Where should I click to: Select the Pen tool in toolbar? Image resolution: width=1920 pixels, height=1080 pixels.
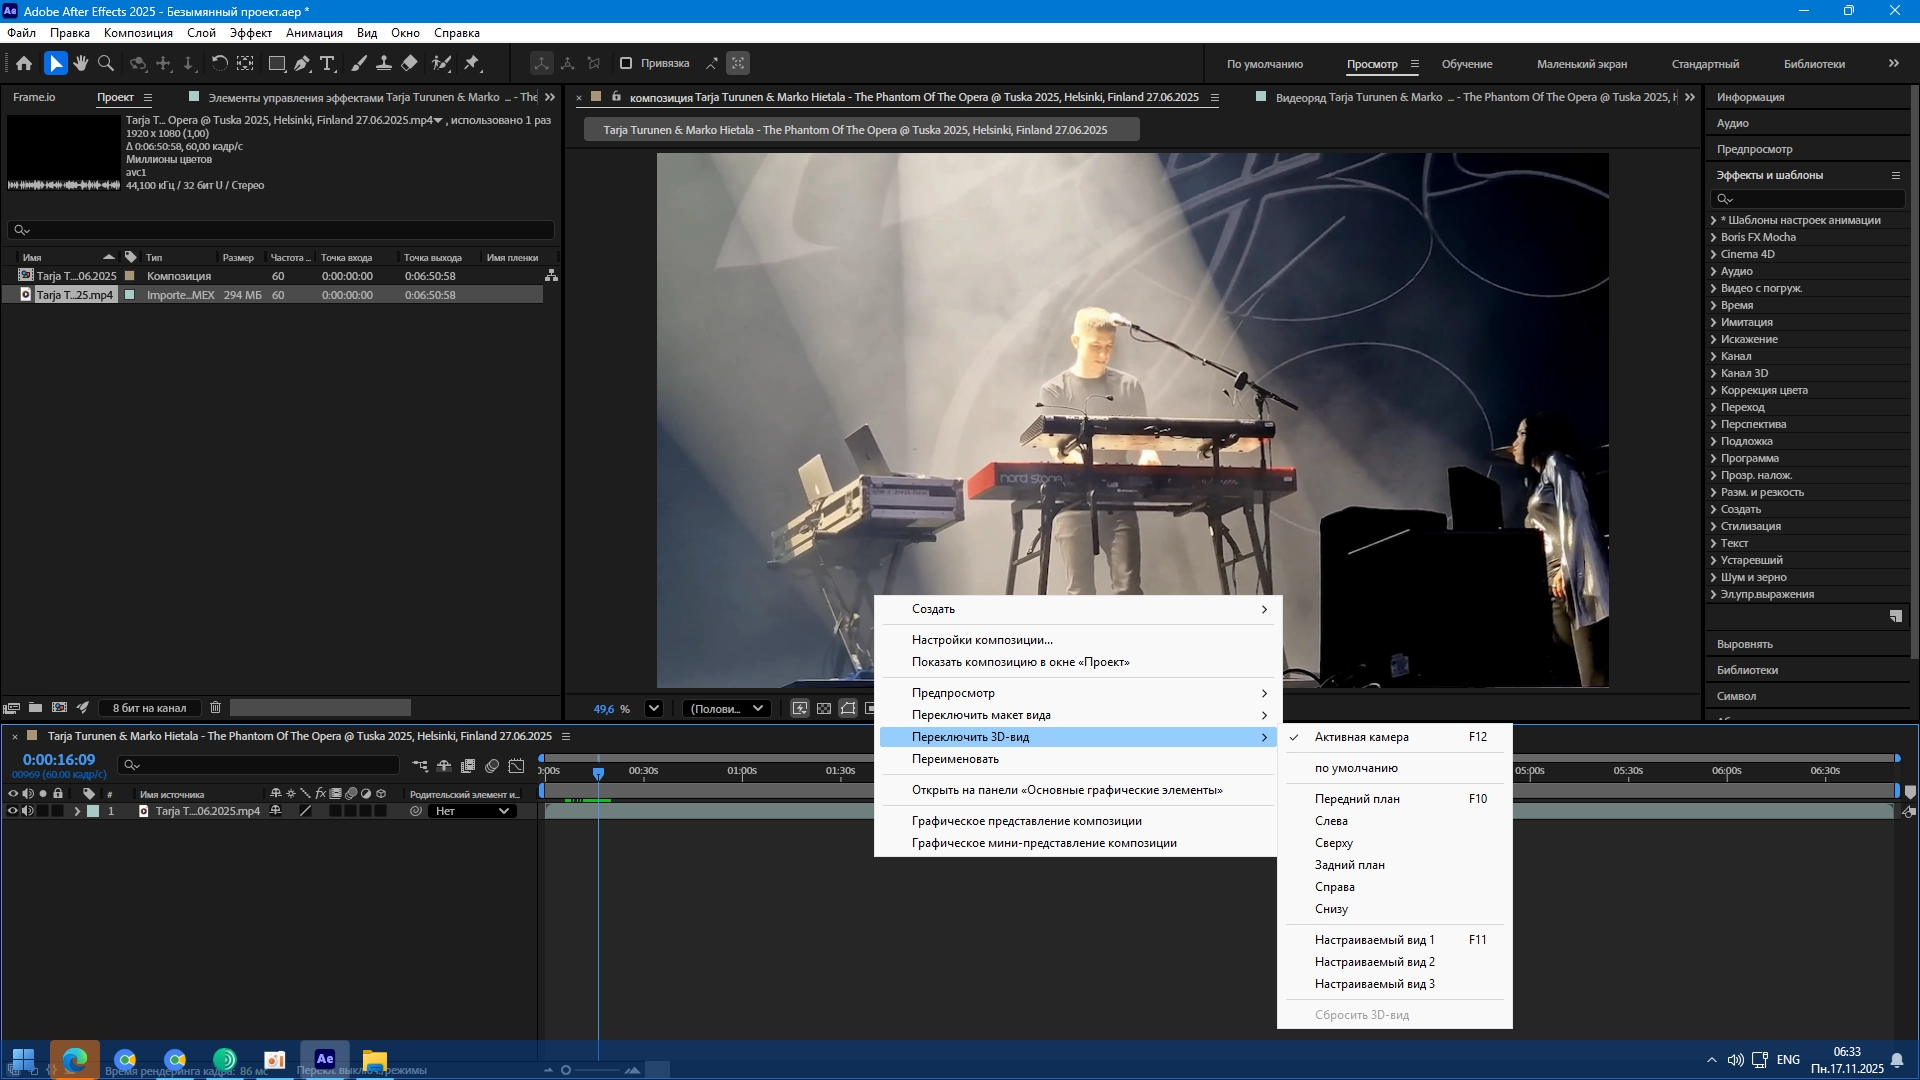(x=302, y=63)
